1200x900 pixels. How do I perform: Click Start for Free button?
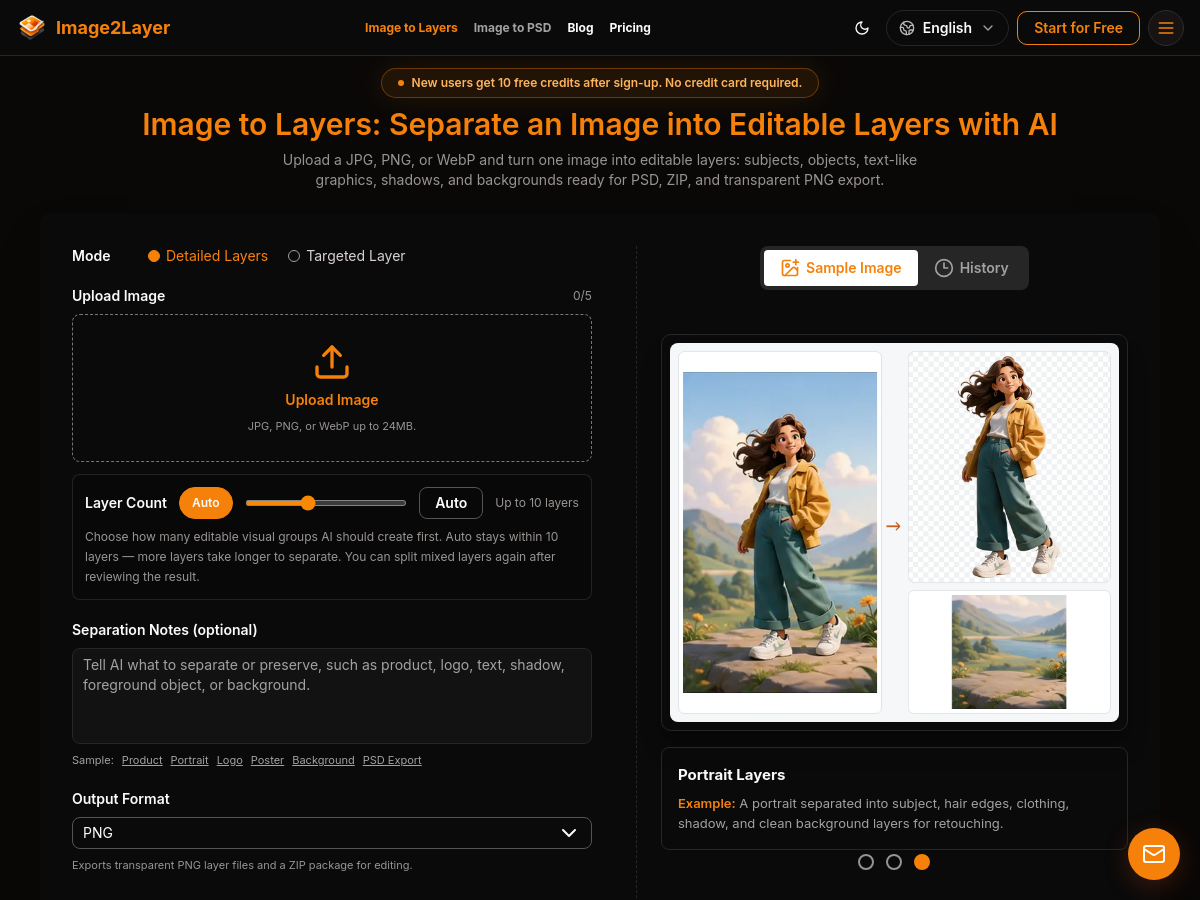tap(1078, 28)
